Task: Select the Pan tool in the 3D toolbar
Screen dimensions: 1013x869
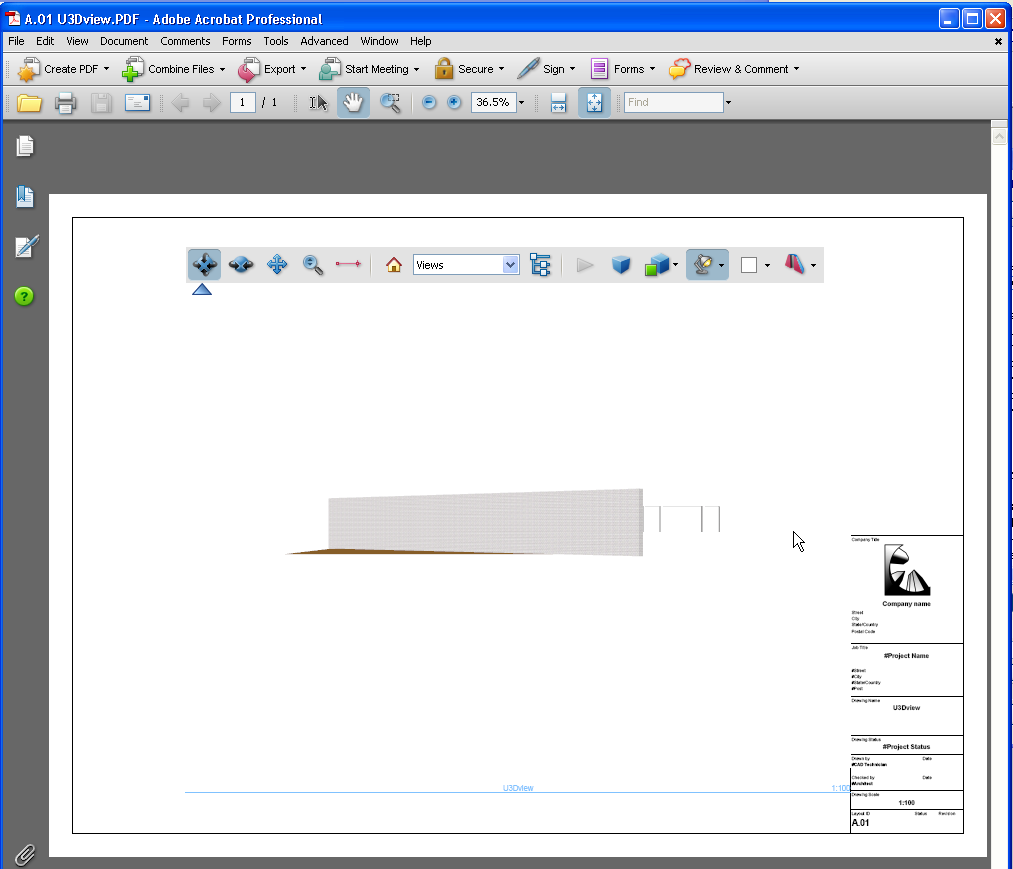Action: (x=277, y=264)
